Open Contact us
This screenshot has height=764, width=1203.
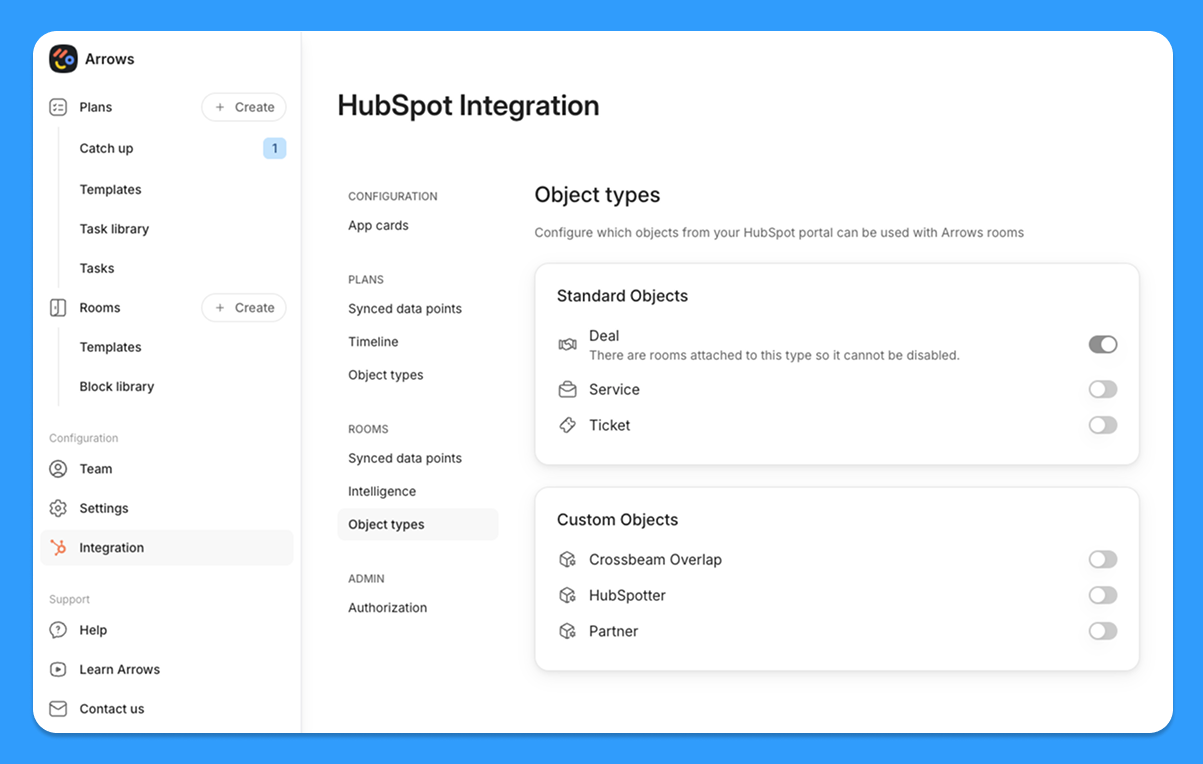(x=112, y=709)
